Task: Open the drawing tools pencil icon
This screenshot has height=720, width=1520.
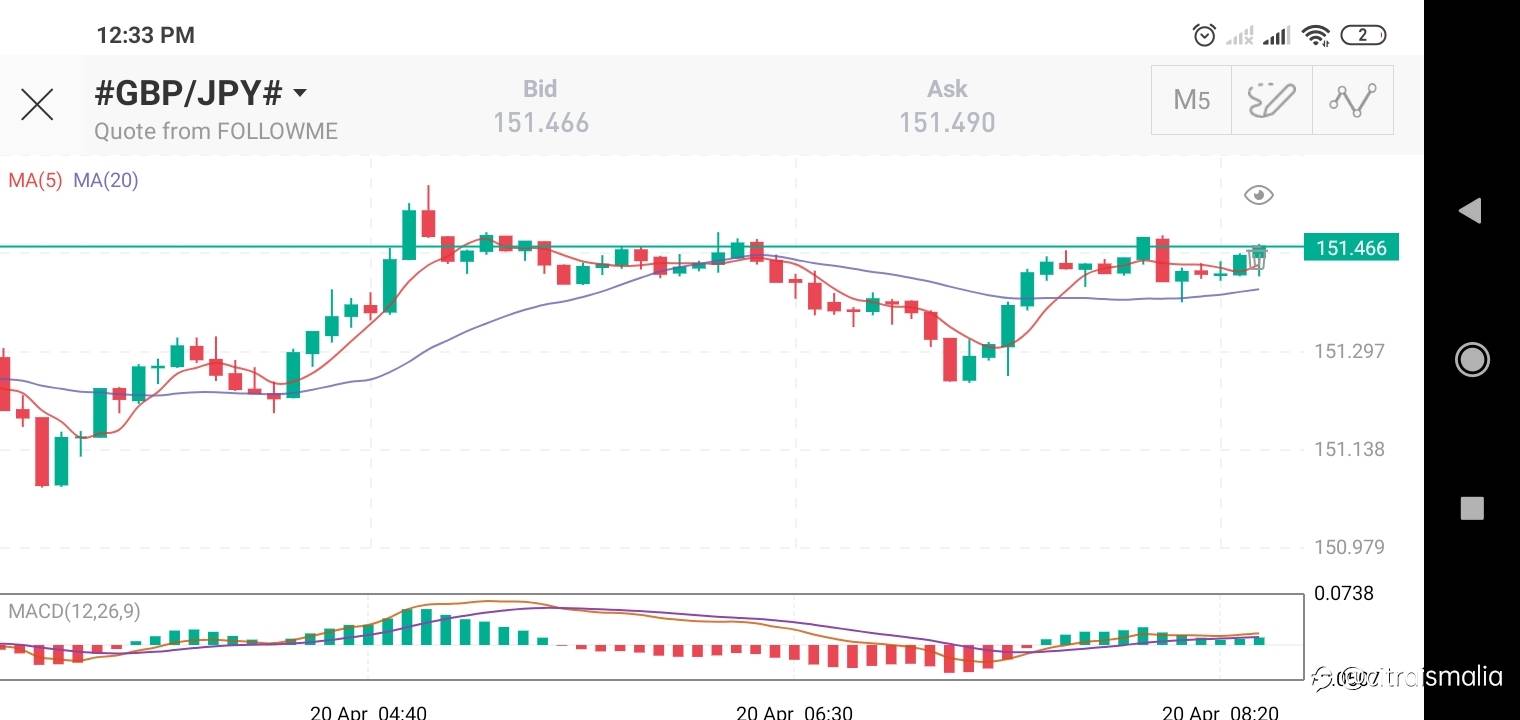Action: click(1271, 100)
